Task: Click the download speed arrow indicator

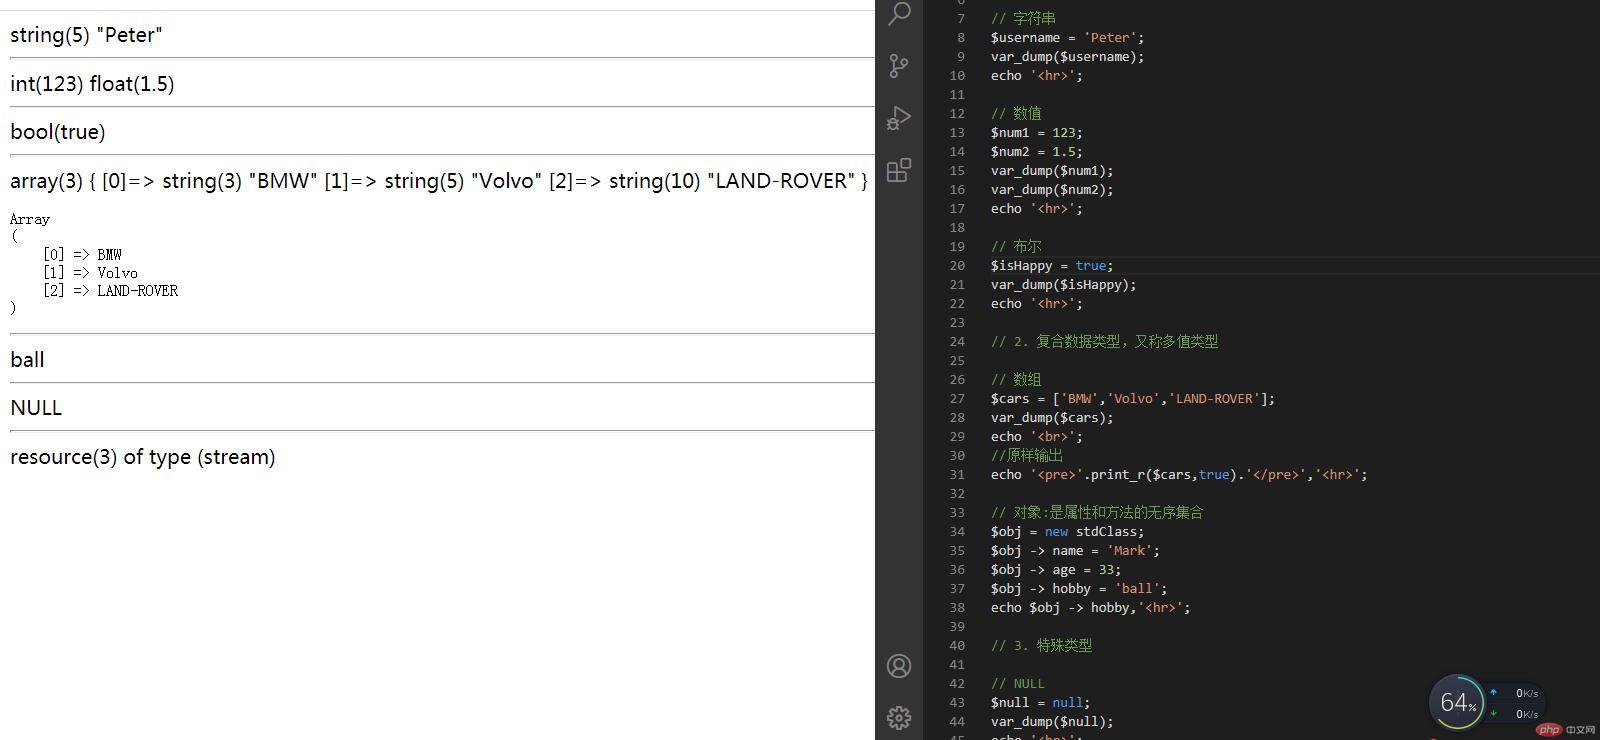Action: pos(1493,713)
